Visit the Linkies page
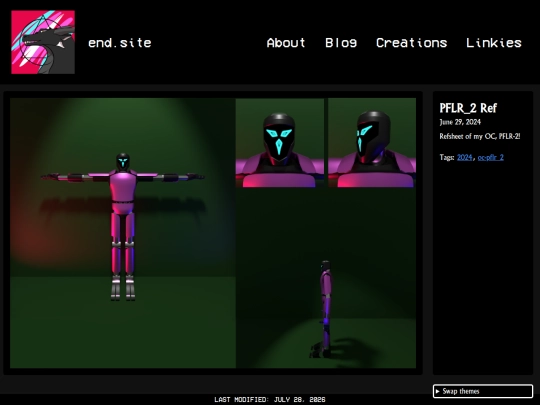This screenshot has width=540, height=405. [x=494, y=43]
